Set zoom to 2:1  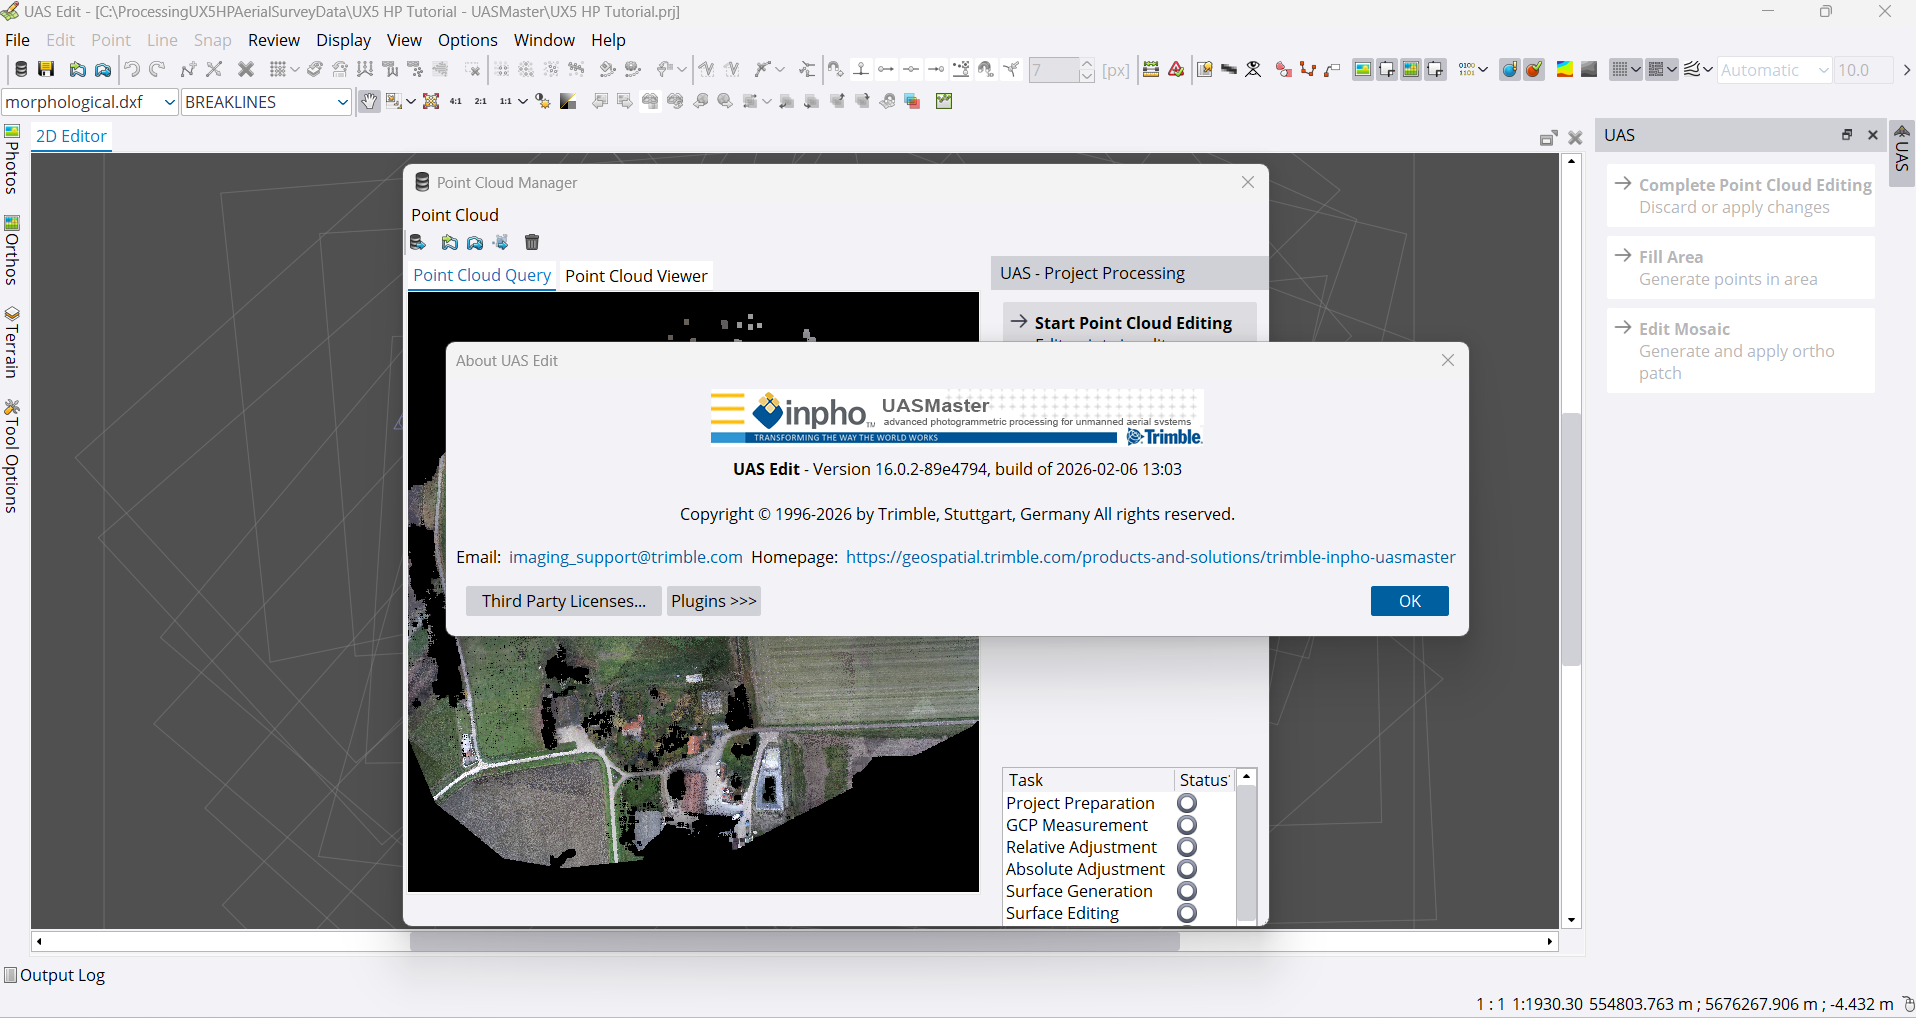pos(481,101)
